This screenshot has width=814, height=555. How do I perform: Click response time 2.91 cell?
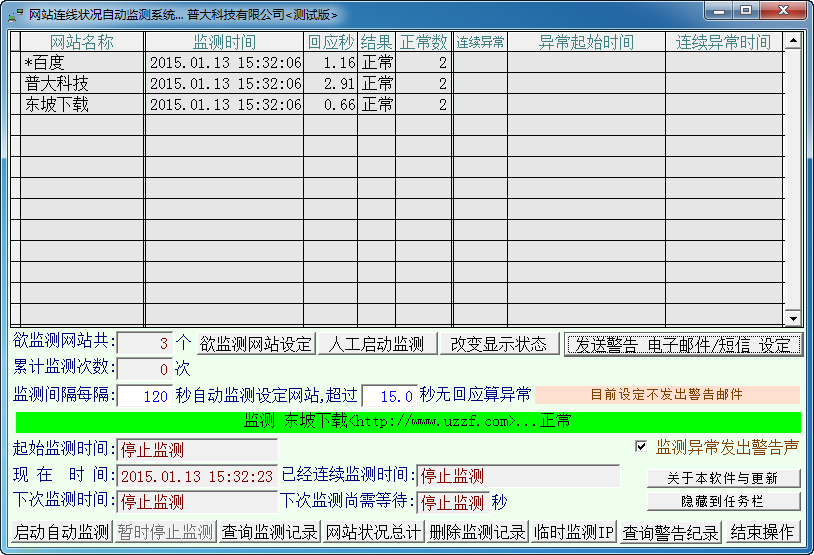coord(331,83)
